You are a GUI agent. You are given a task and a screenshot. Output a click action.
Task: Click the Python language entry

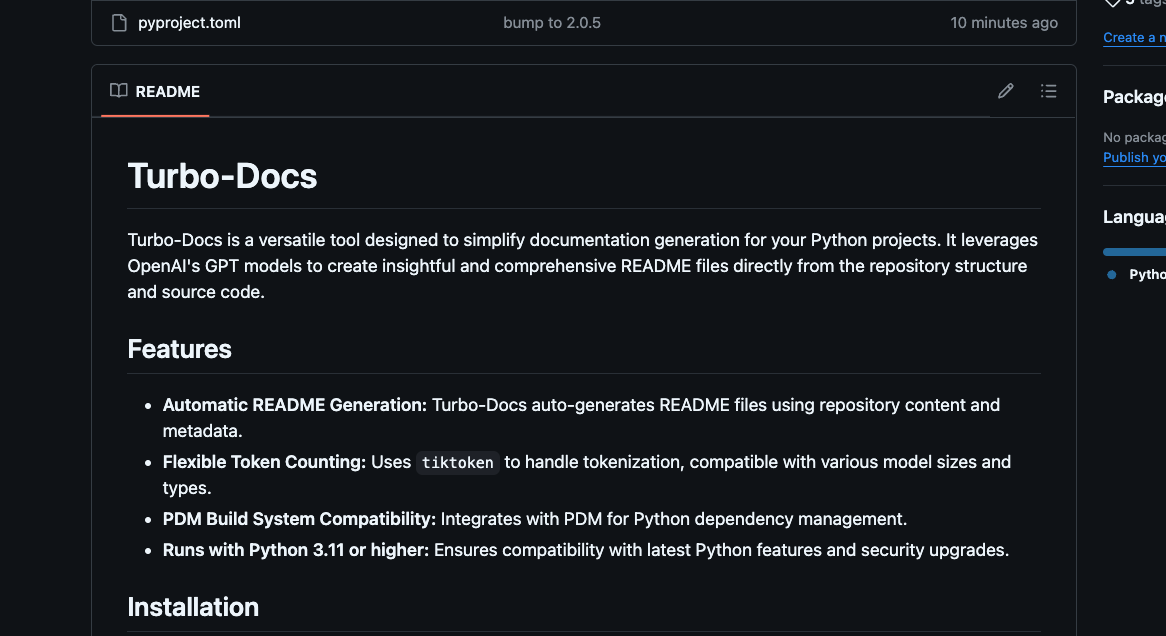coord(1147,274)
